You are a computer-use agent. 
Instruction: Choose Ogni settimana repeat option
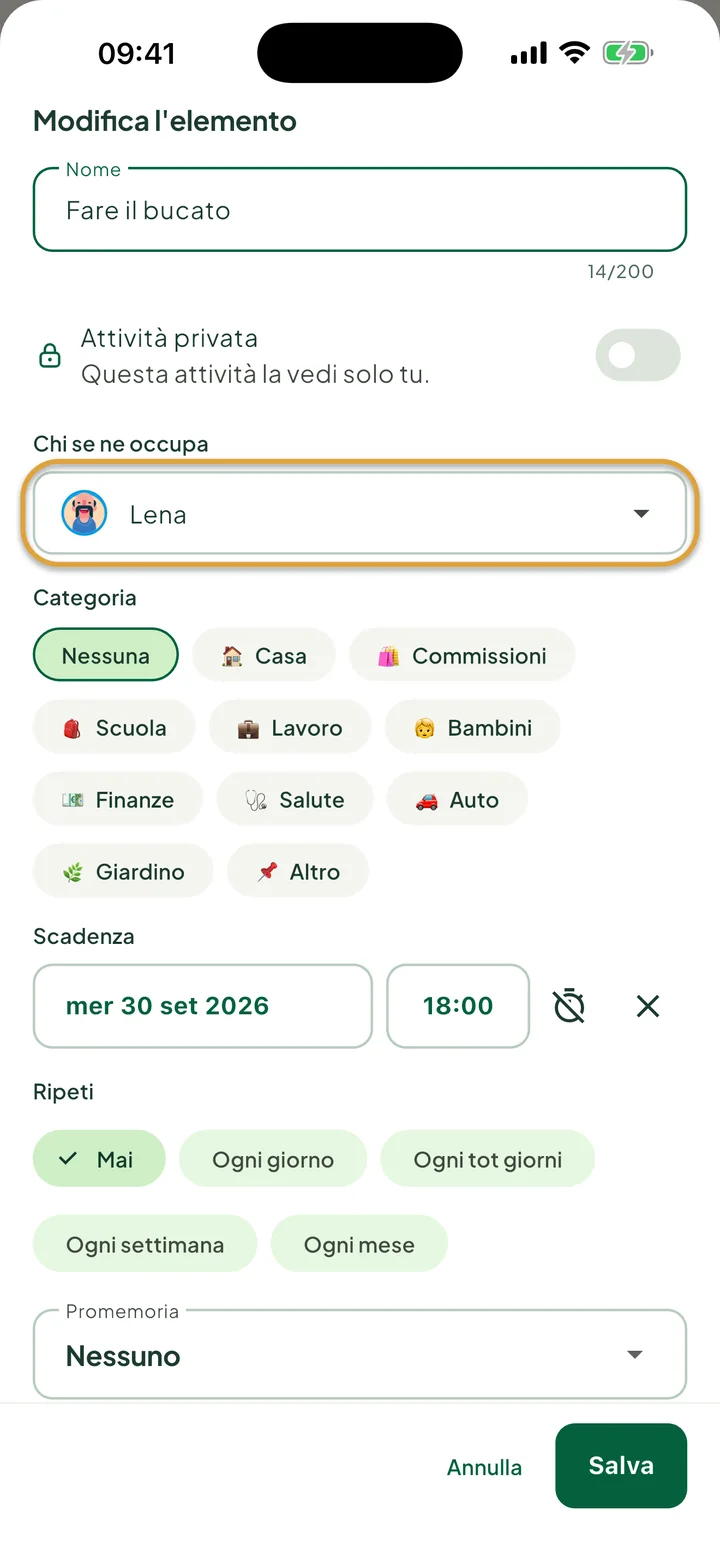(x=145, y=1245)
